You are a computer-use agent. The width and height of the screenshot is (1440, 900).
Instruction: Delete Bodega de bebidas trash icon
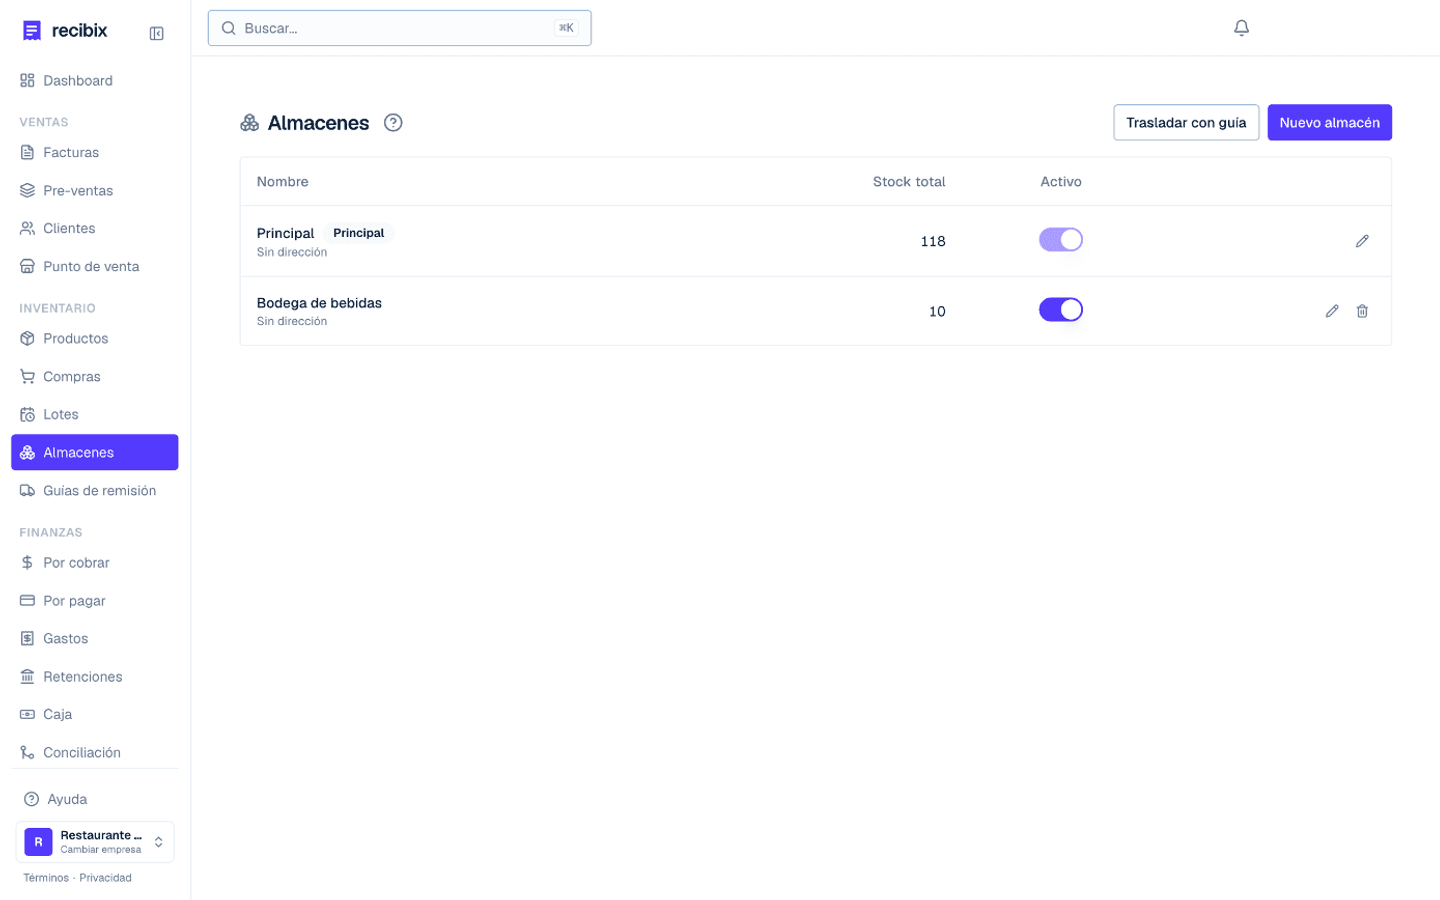[1362, 311]
